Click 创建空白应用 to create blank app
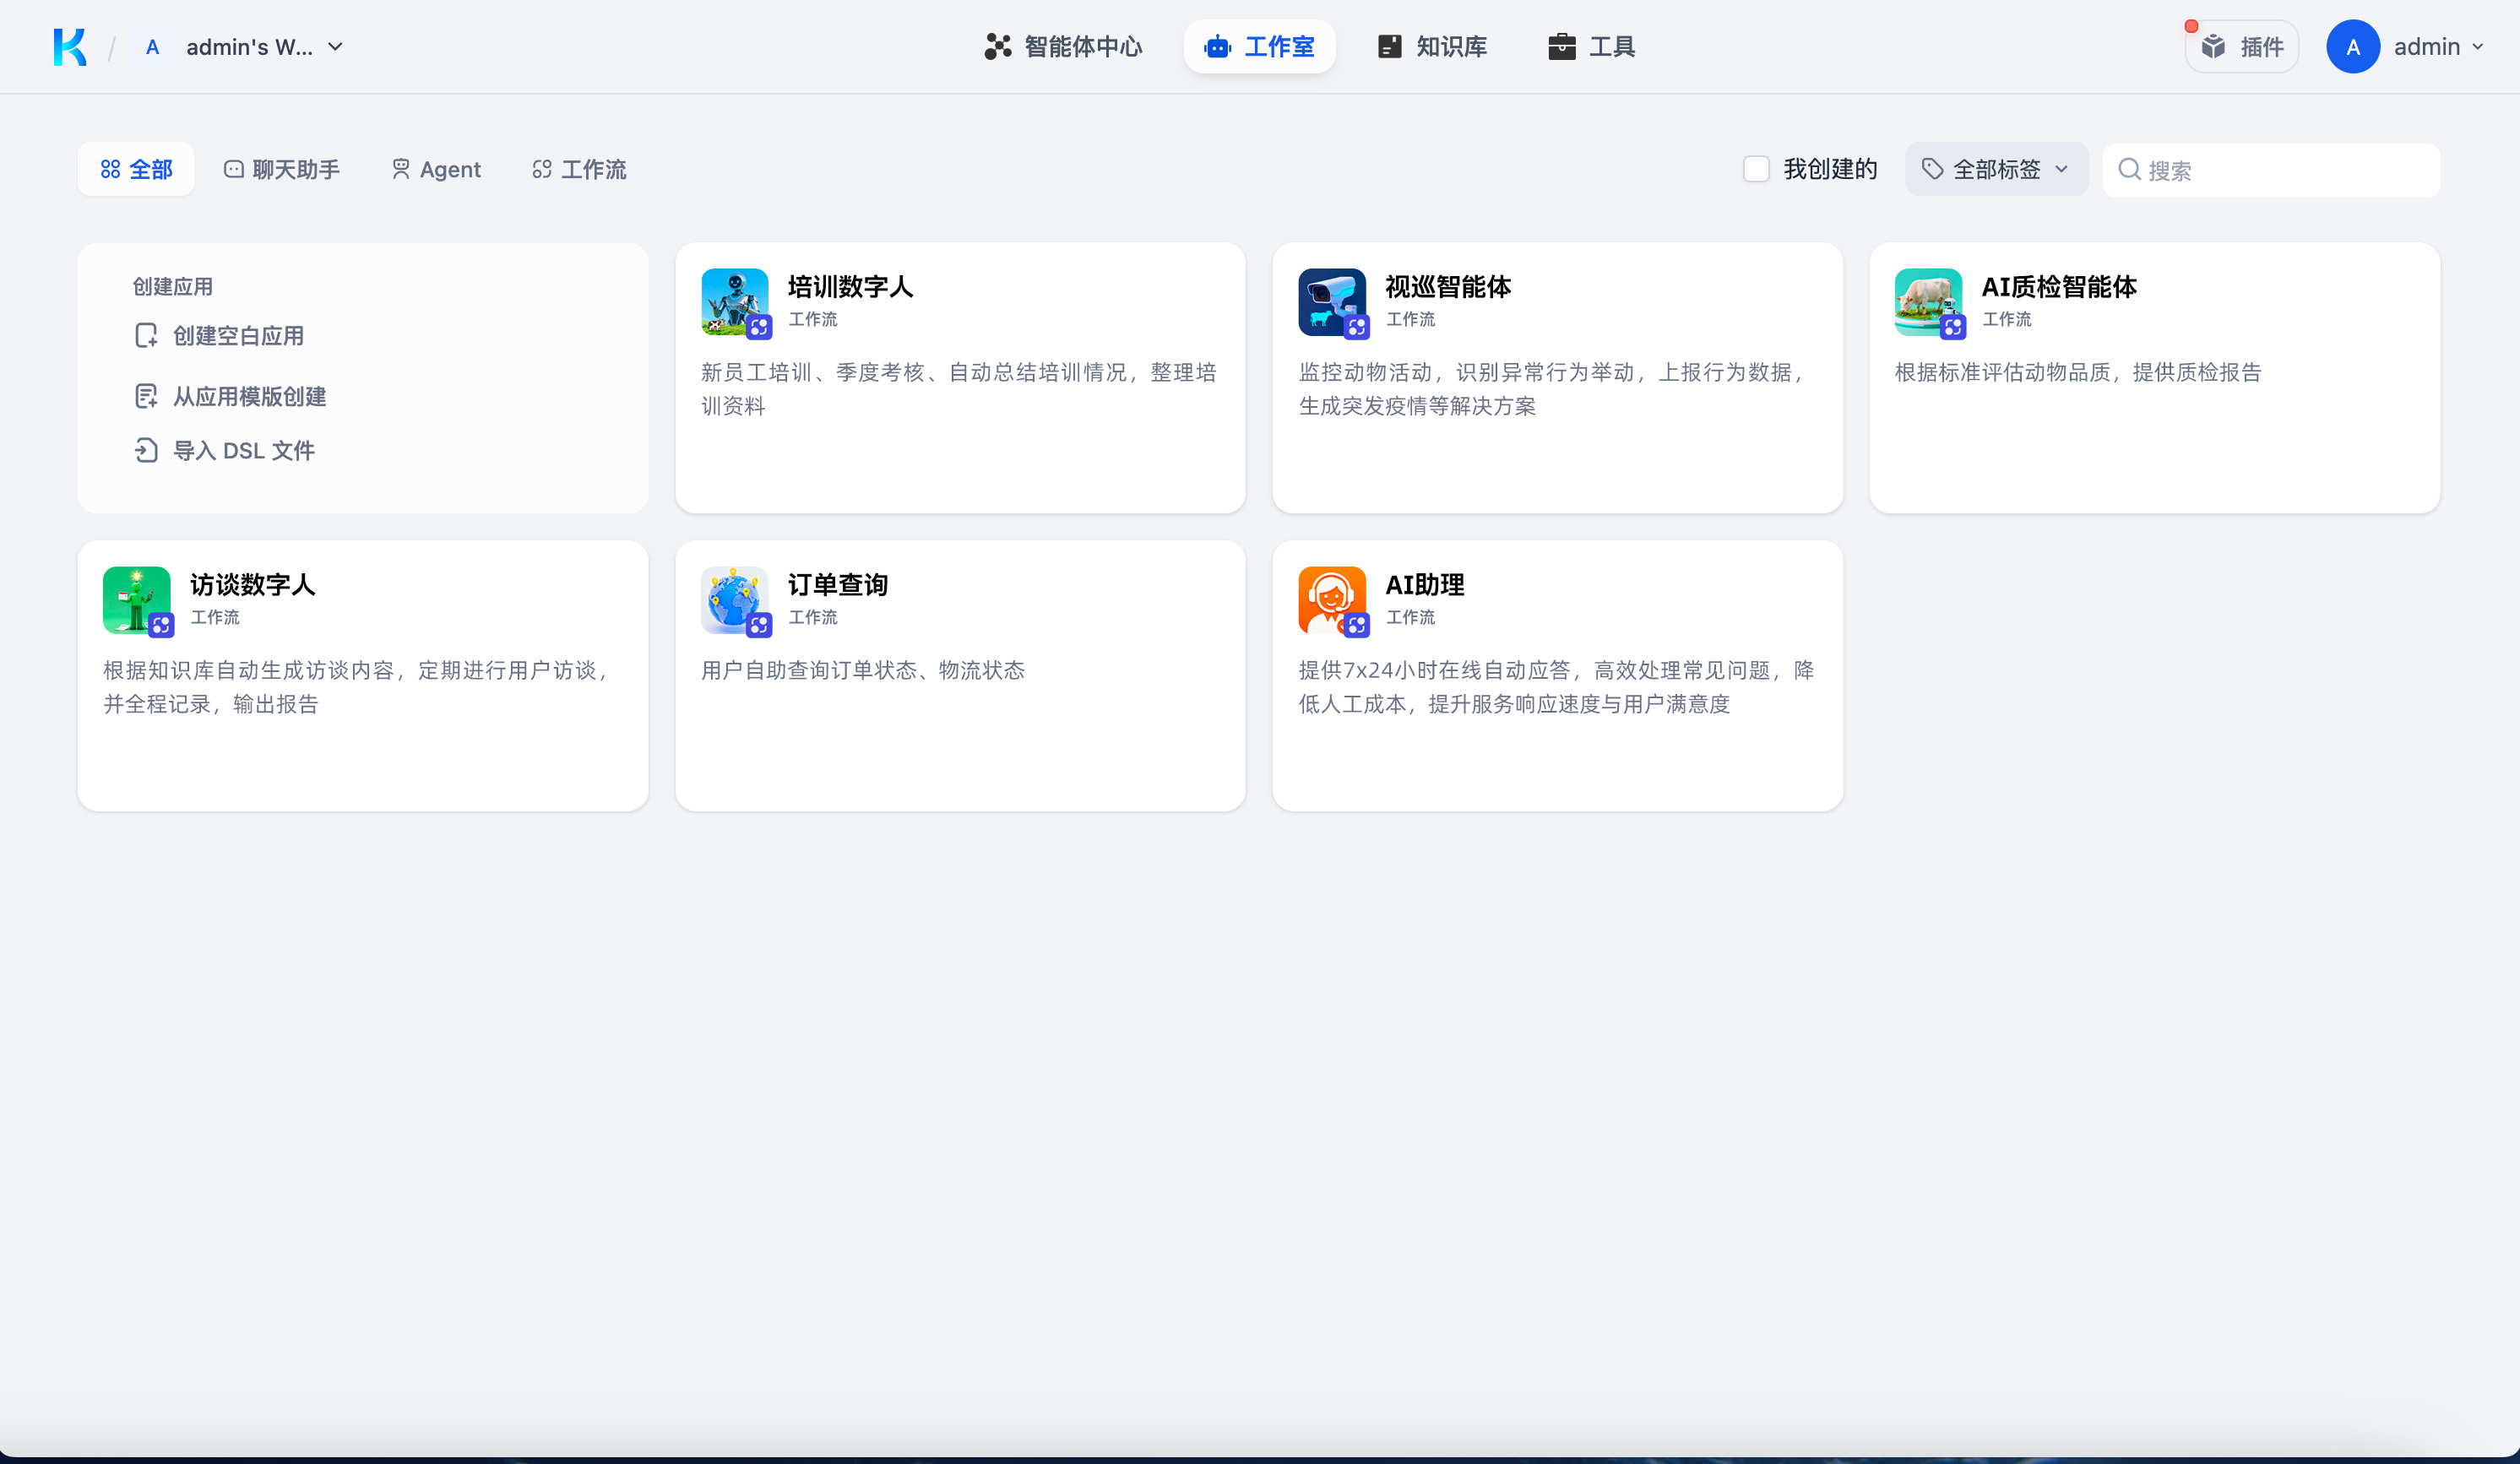This screenshot has height=1464, width=2520. pyautogui.click(x=238, y=336)
